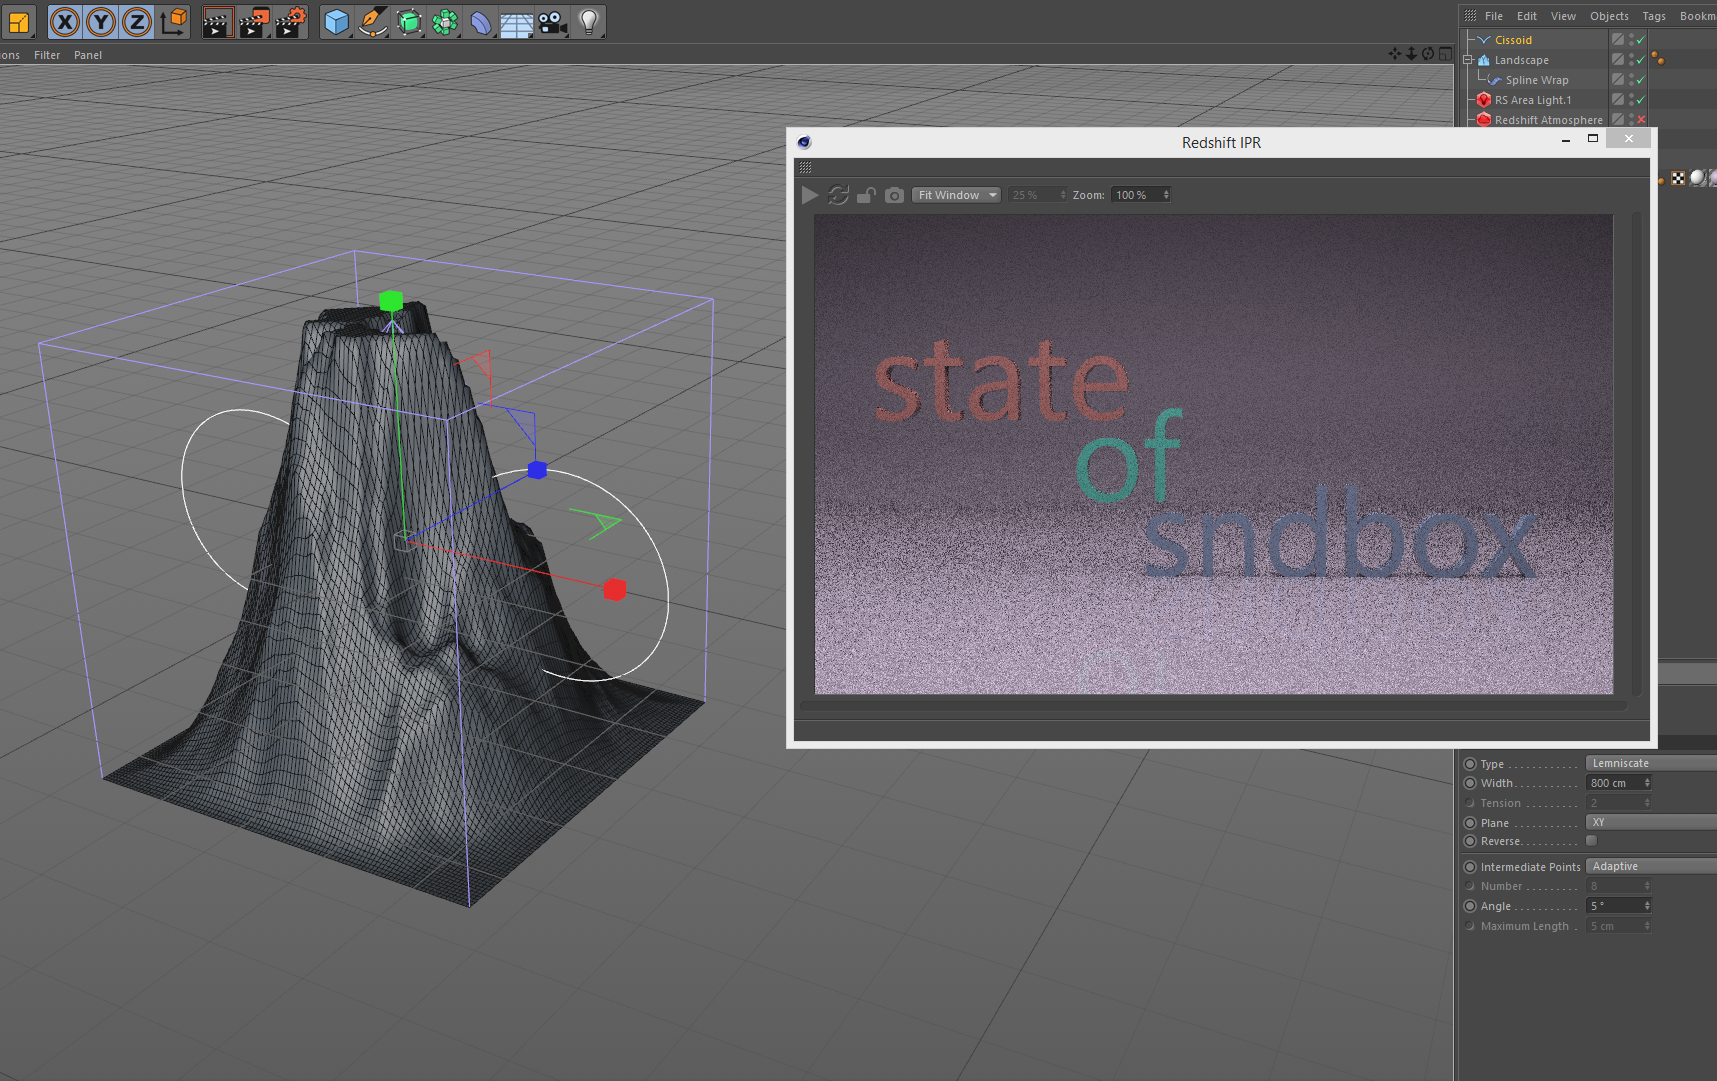
Task: Click the Landscape phong tag dots
Action: point(1658,59)
